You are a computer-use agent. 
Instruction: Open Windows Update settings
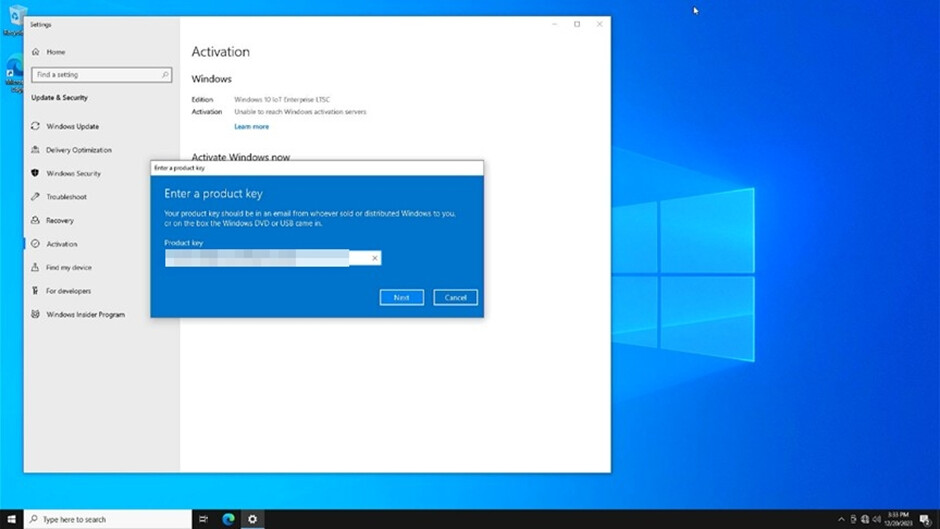click(73, 127)
